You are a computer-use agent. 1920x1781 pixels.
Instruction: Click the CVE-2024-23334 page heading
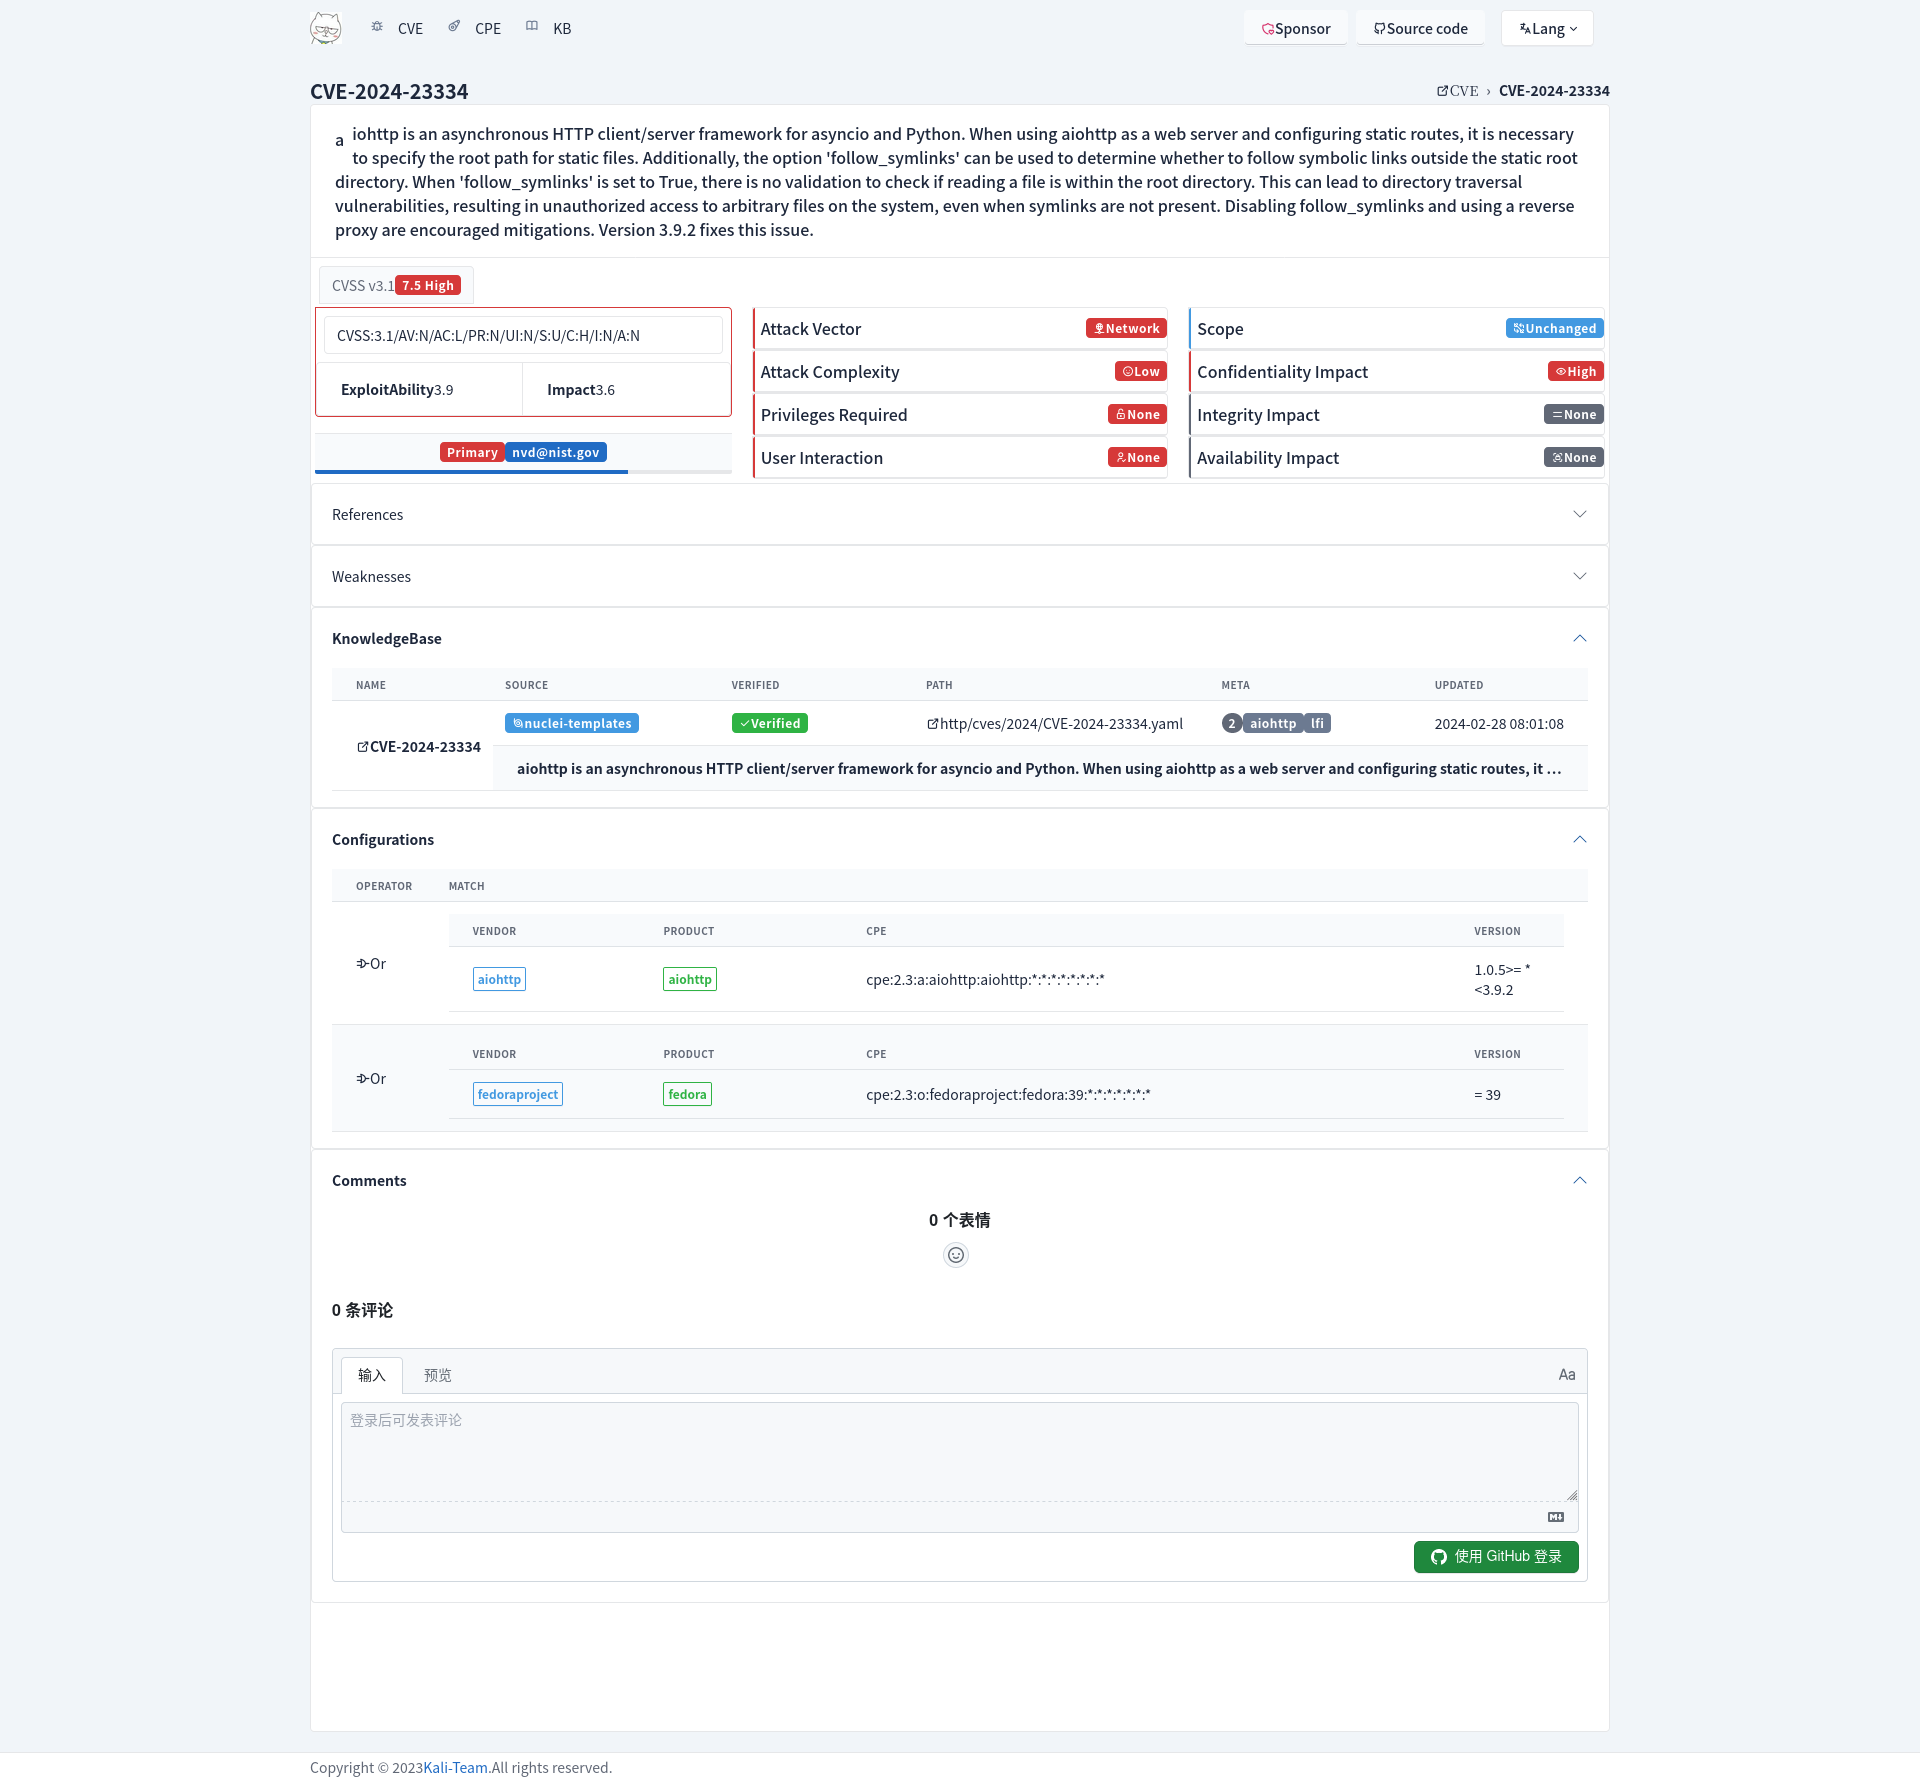pos(389,91)
